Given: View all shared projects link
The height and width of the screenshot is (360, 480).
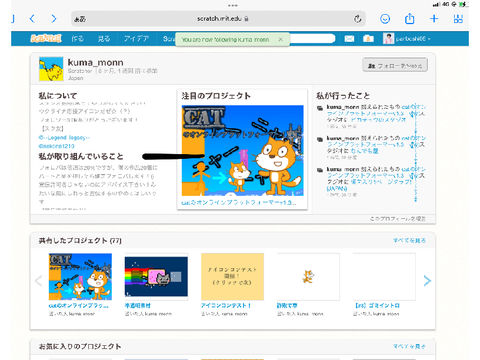Looking at the screenshot, I should tap(409, 240).
